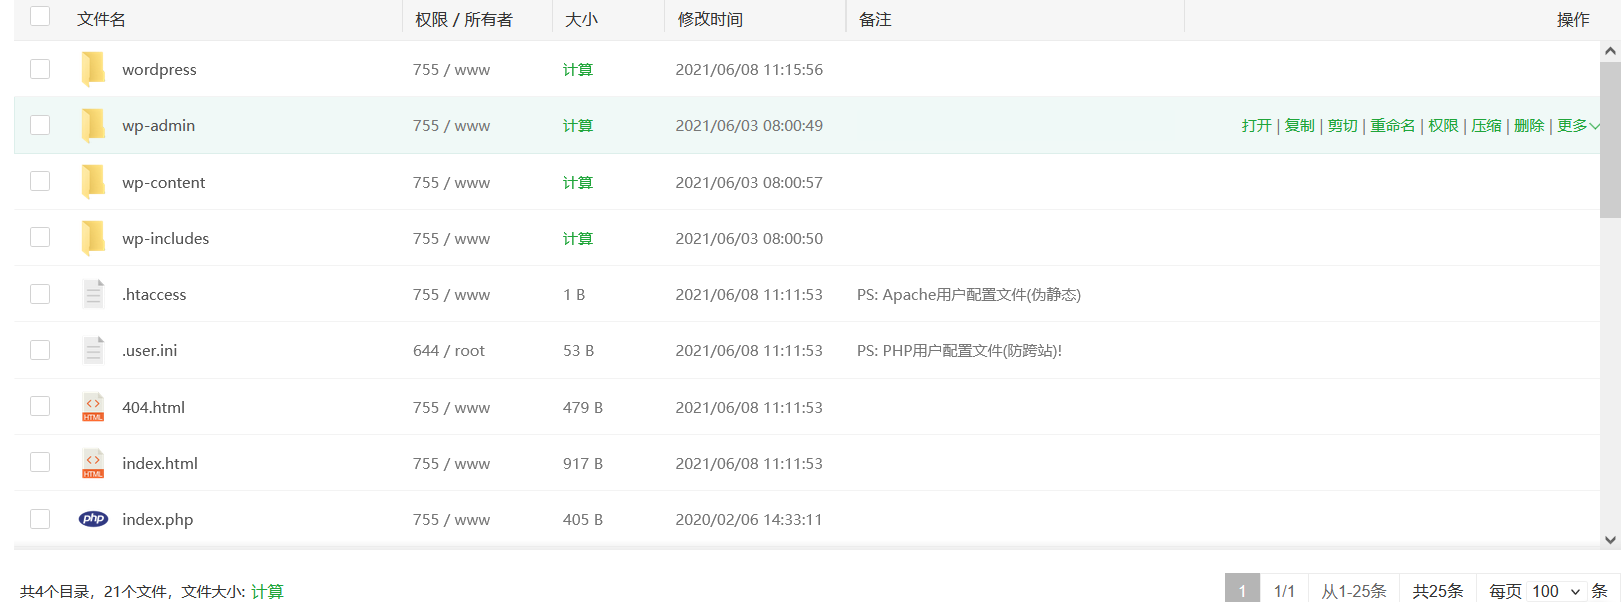Expand the 更多 dropdown for wp-admin

coord(1578,125)
